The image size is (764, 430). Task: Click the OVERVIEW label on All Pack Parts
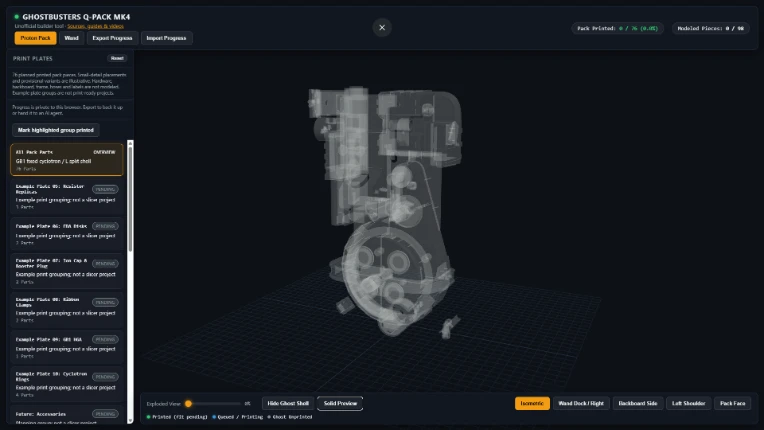[x=104, y=152]
